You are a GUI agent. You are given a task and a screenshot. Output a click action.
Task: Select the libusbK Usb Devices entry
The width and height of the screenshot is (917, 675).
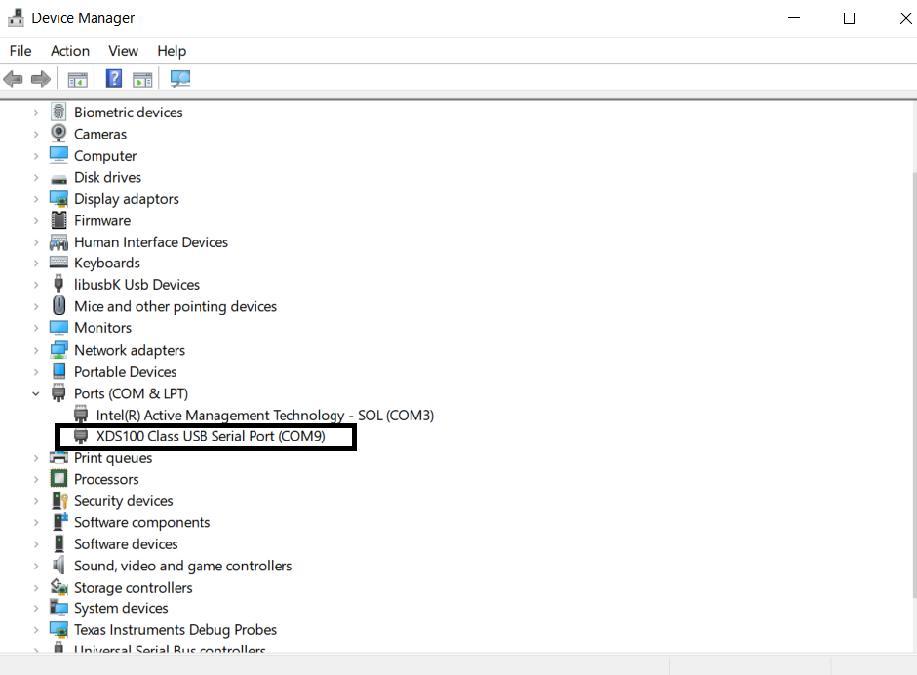tap(136, 285)
